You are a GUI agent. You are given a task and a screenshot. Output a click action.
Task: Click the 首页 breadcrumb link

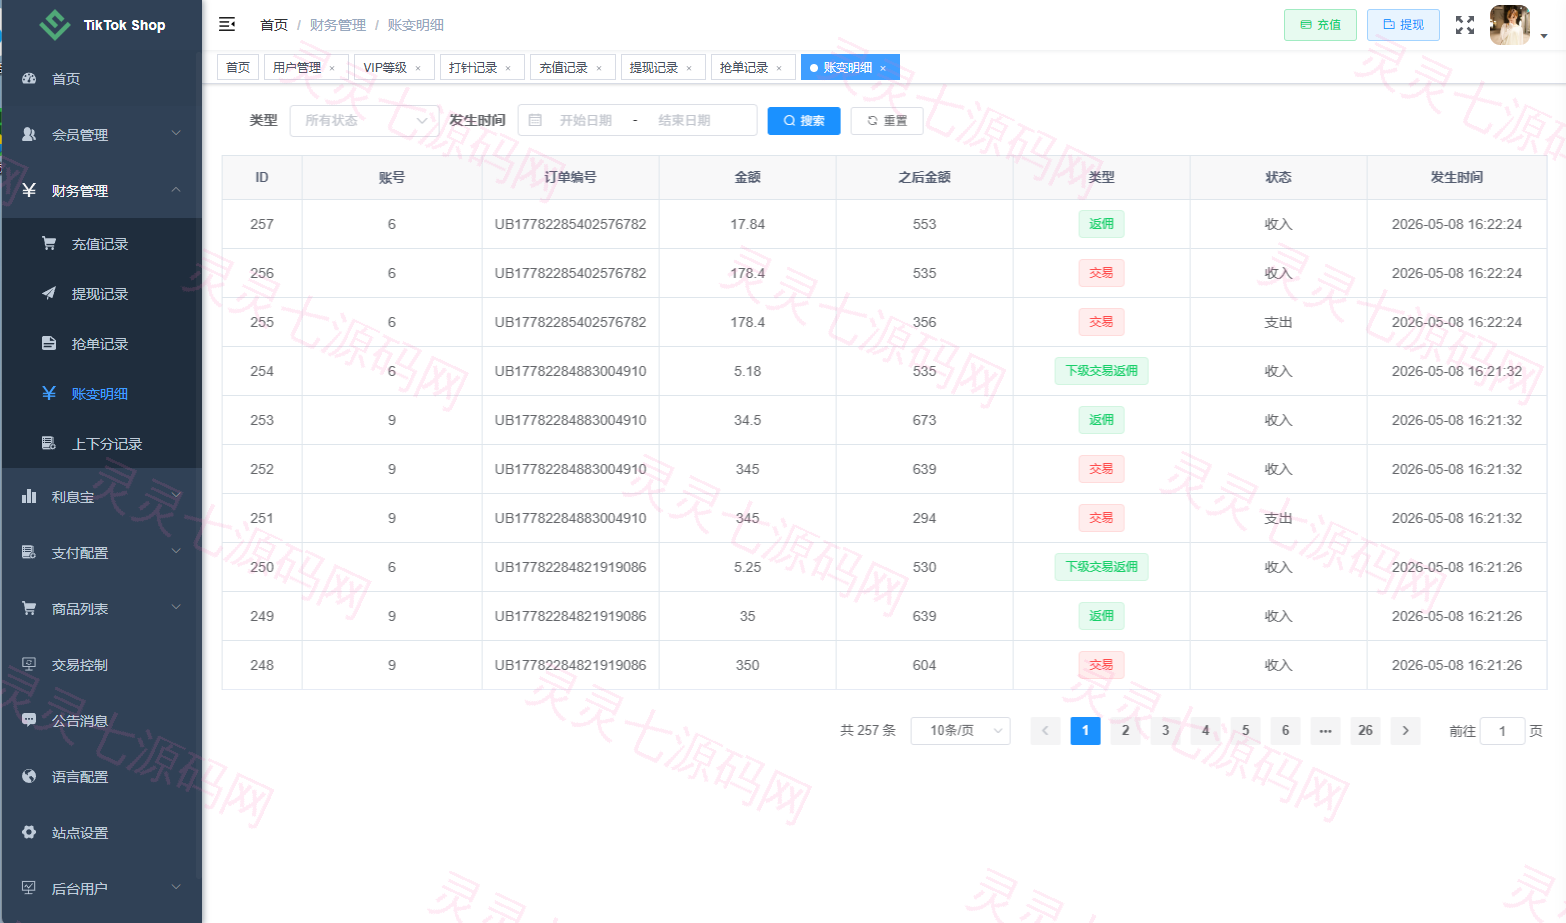point(274,25)
